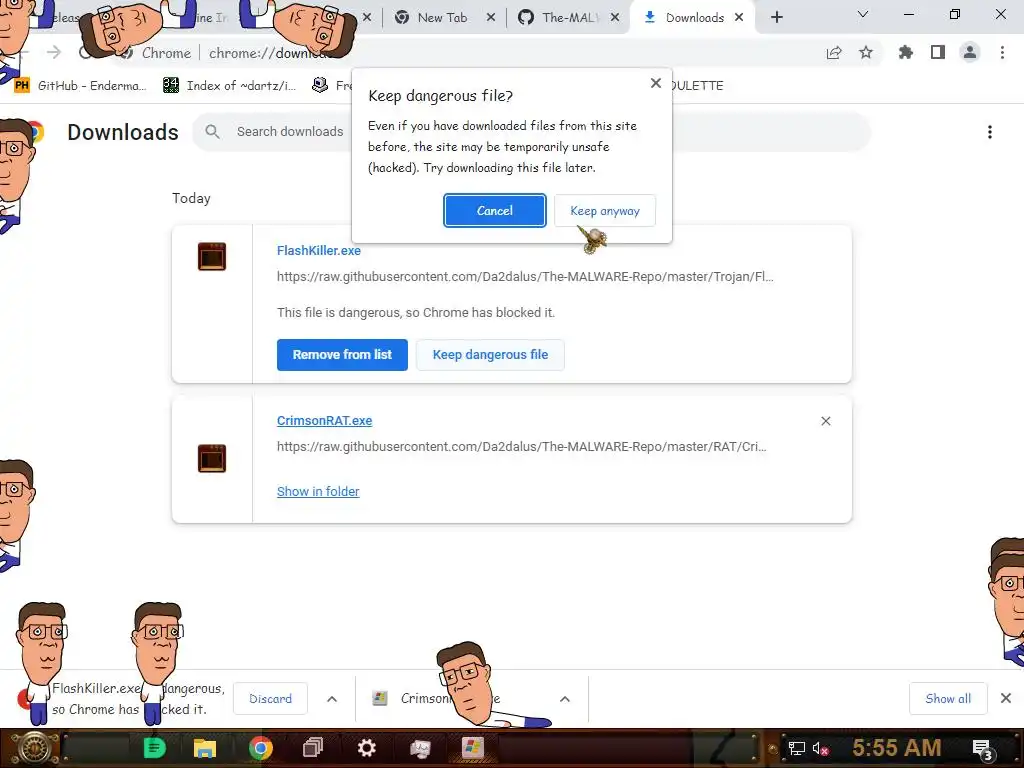Close the The-MALWARE GitHub tab

click(615, 18)
